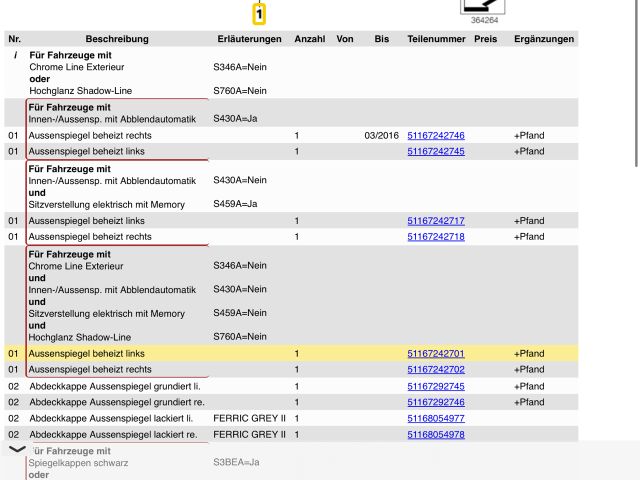640x480 pixels.
Task: Tap the down chevron at bottom left
Action: tap(17, 450)
